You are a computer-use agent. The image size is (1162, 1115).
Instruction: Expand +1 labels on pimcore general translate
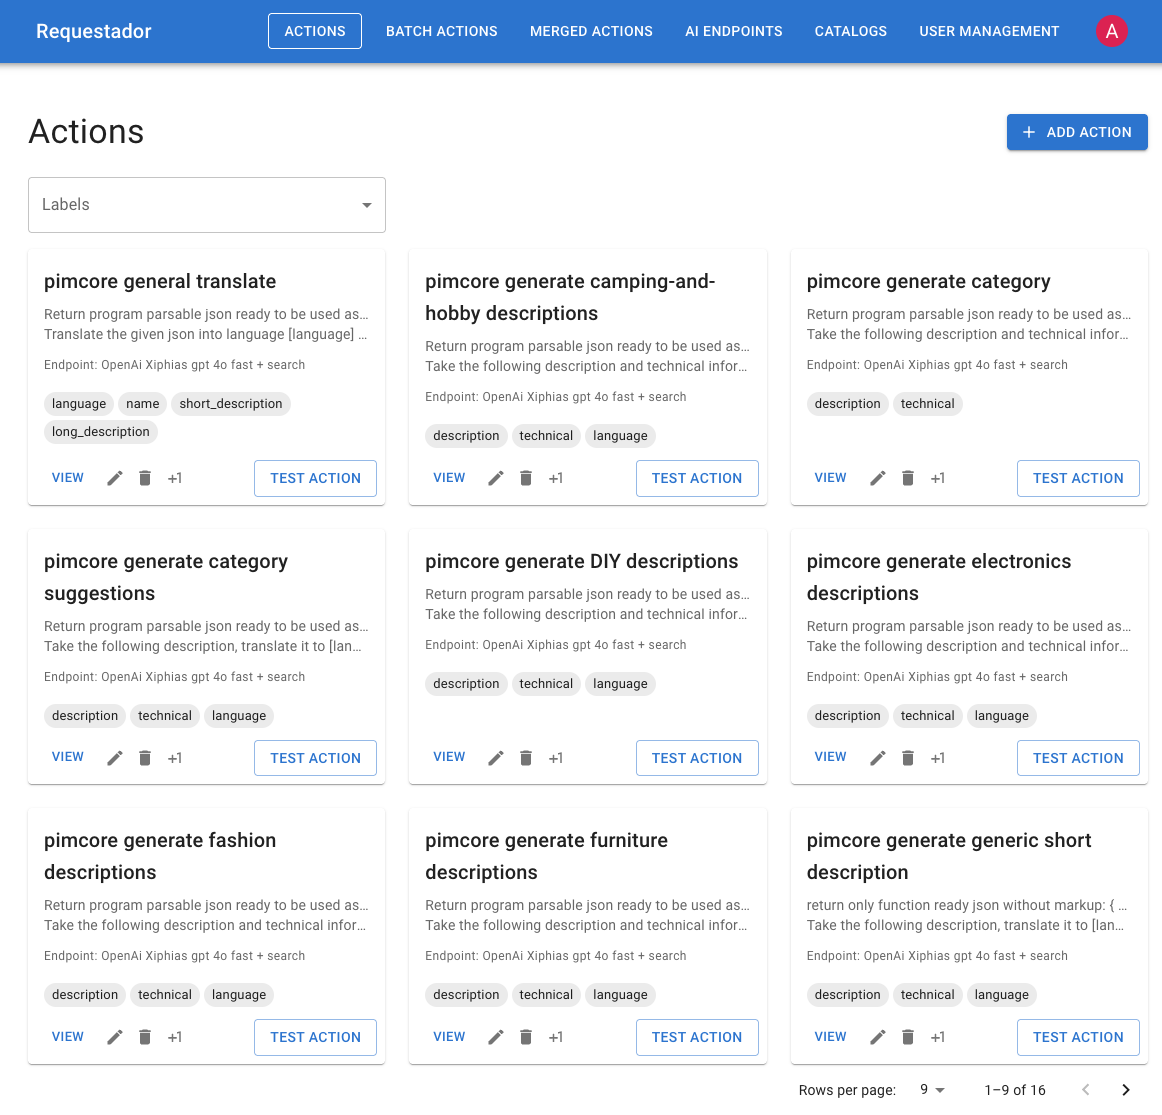click(175, 478)
